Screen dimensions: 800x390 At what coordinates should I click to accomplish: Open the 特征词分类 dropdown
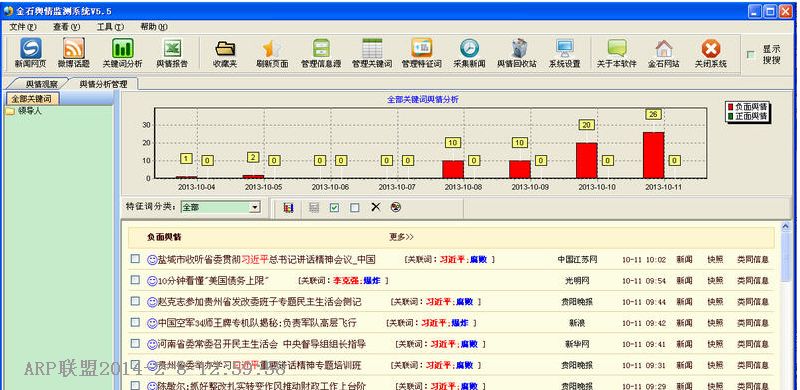pos(255,207)
